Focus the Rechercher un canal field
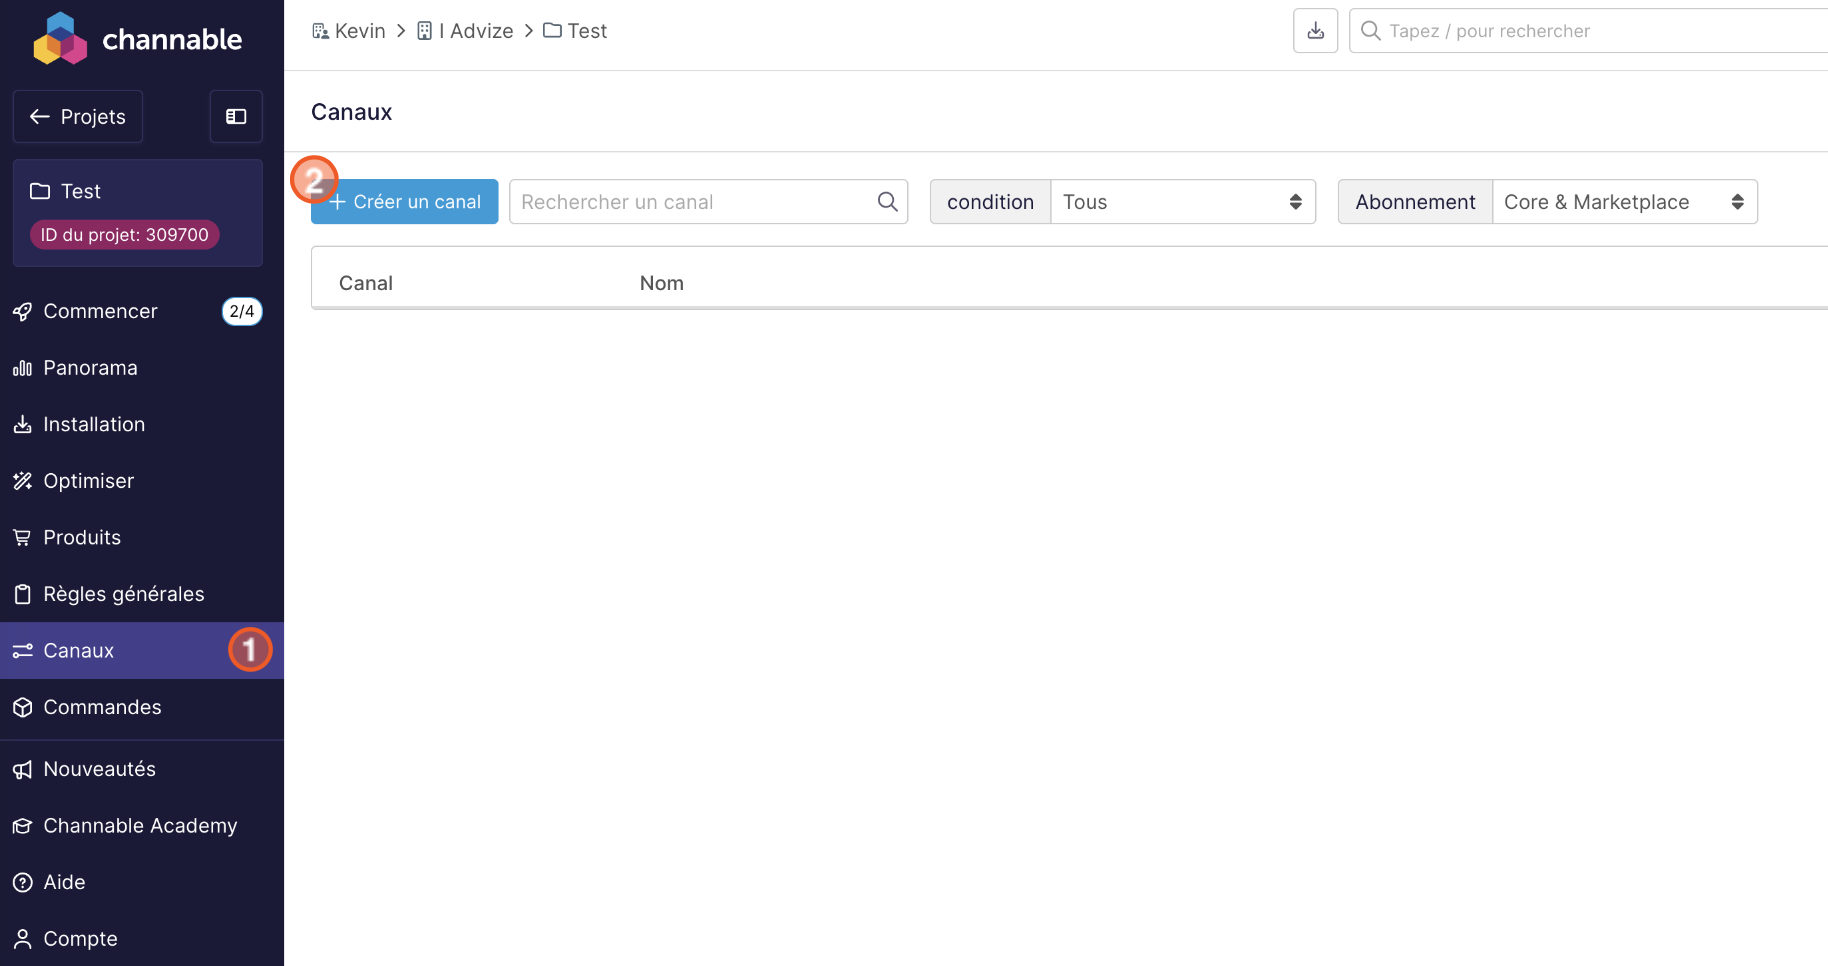 tap(690, 202)
